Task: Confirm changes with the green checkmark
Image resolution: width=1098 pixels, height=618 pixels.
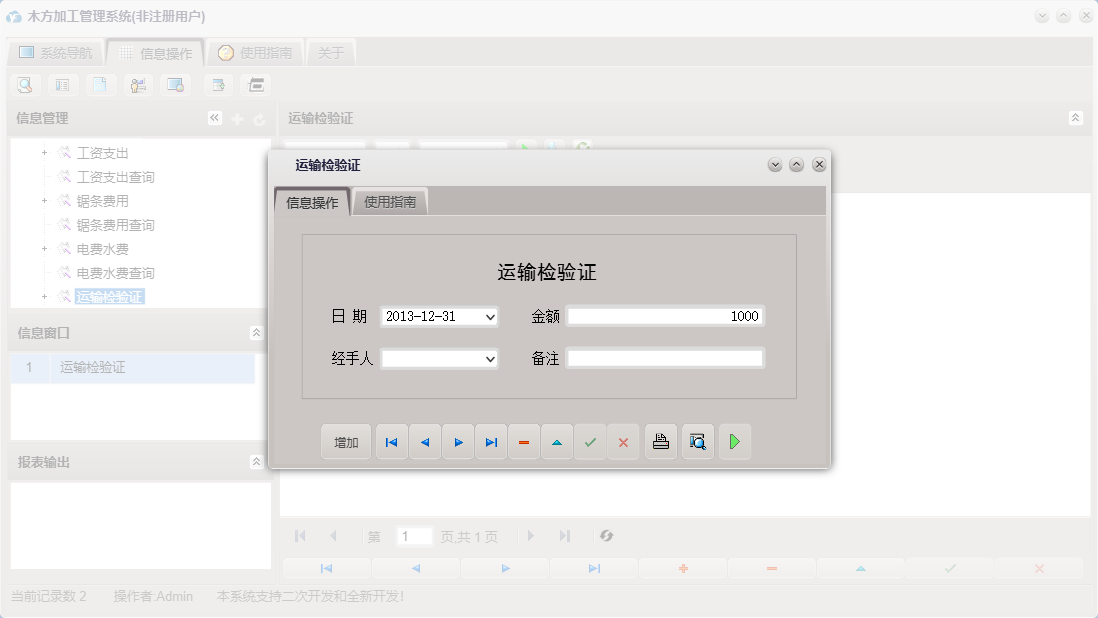Action: [590, 441]
